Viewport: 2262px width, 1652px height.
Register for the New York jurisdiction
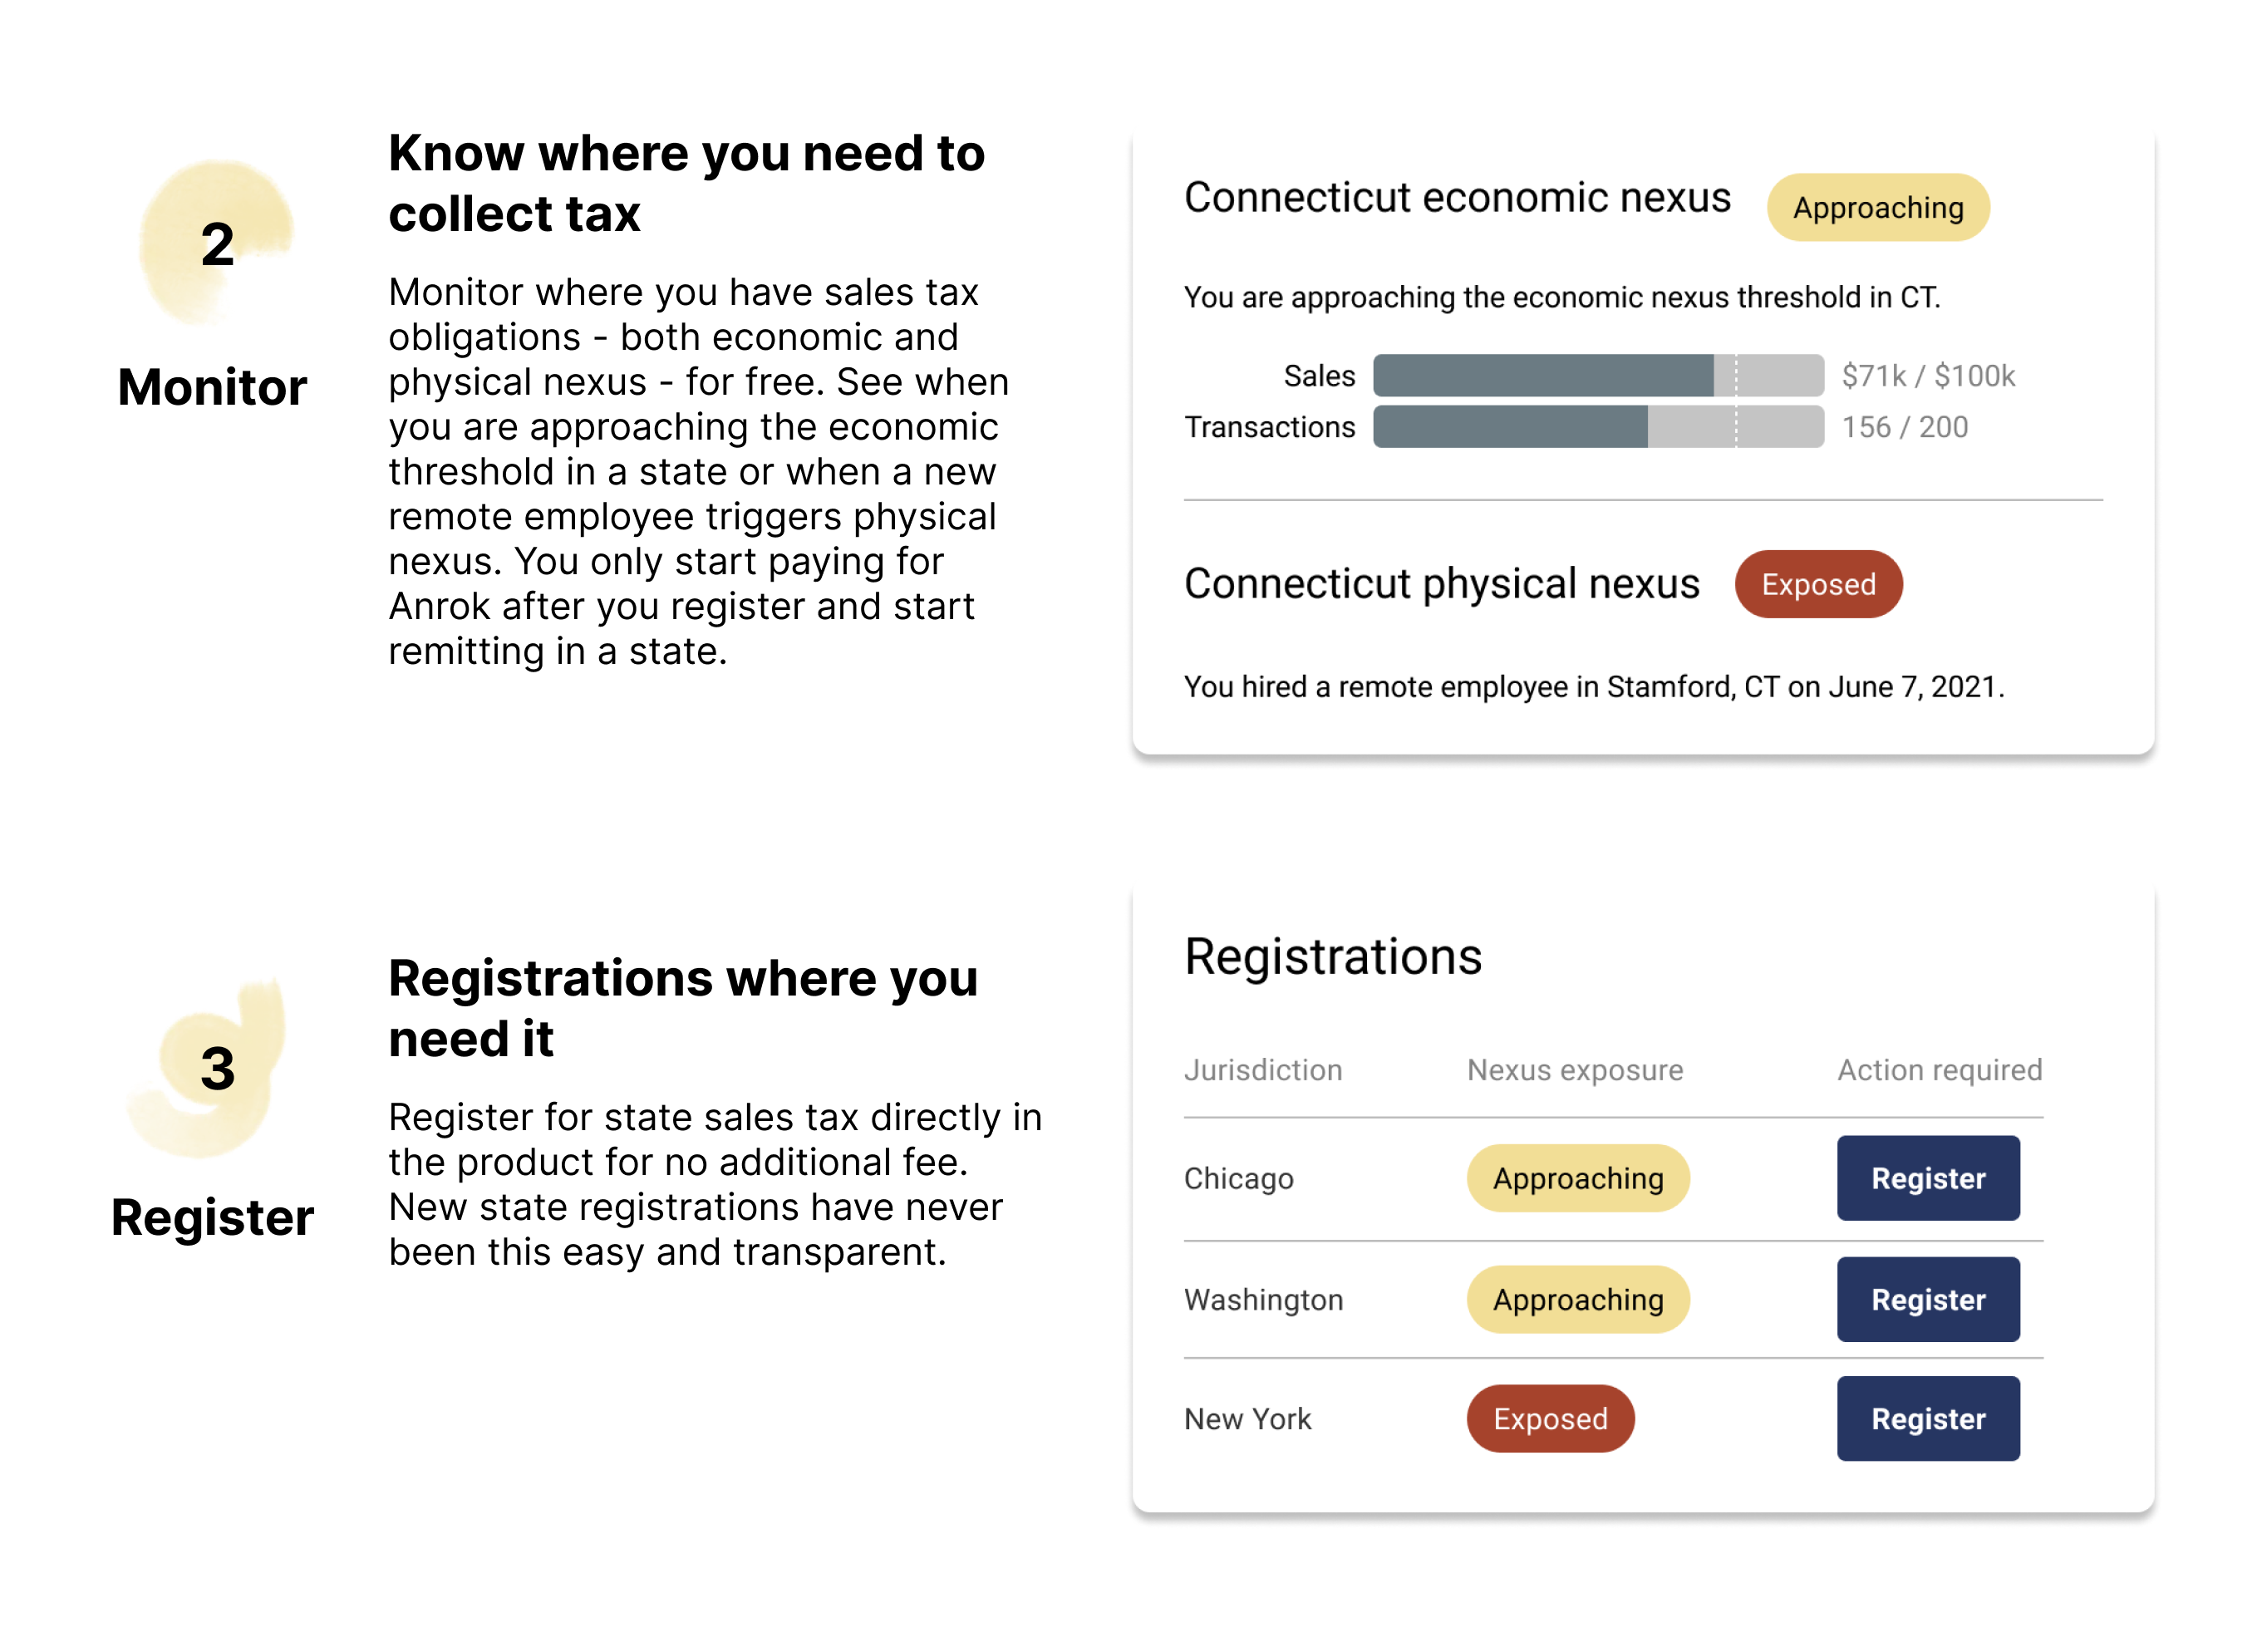pyautogui.click(x=1927, y=1418)
